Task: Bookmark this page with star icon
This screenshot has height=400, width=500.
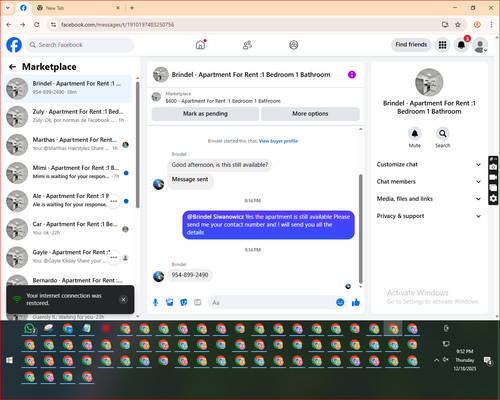Action: coord(458,25)
